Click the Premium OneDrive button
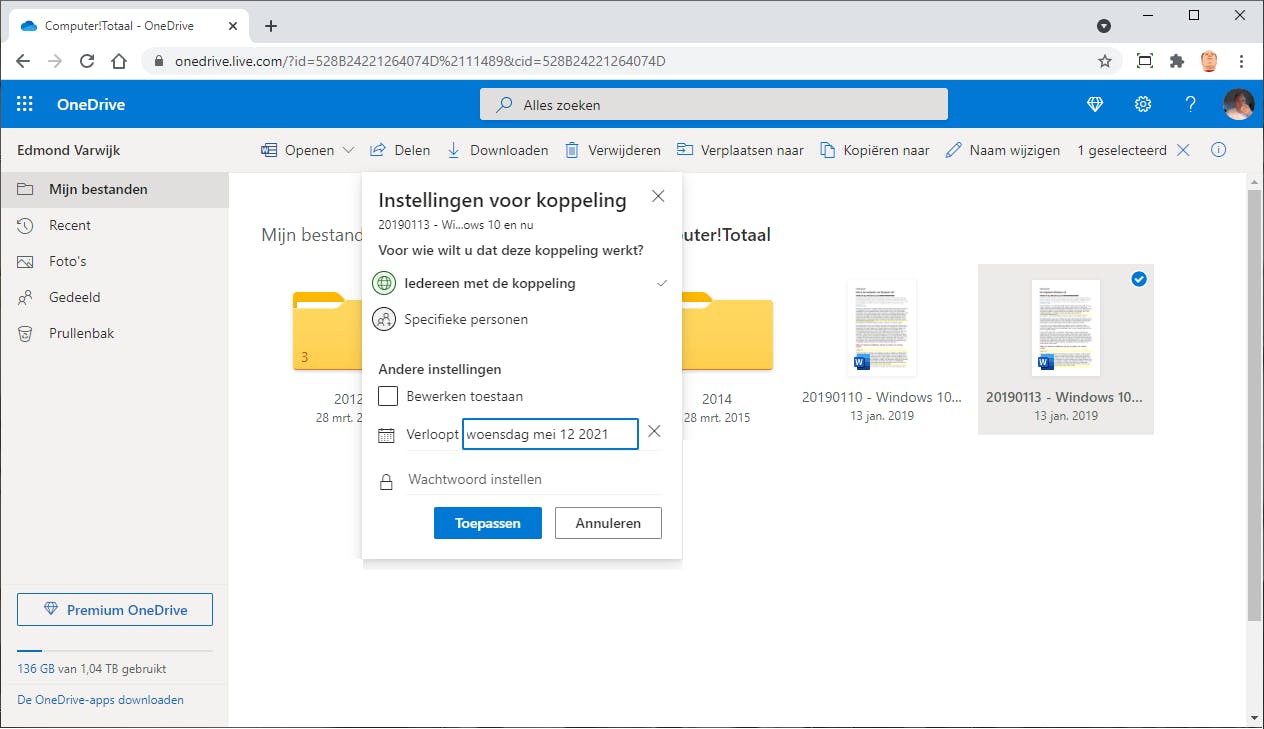Viewport: 1264px width, 729px height. point(115,610)
